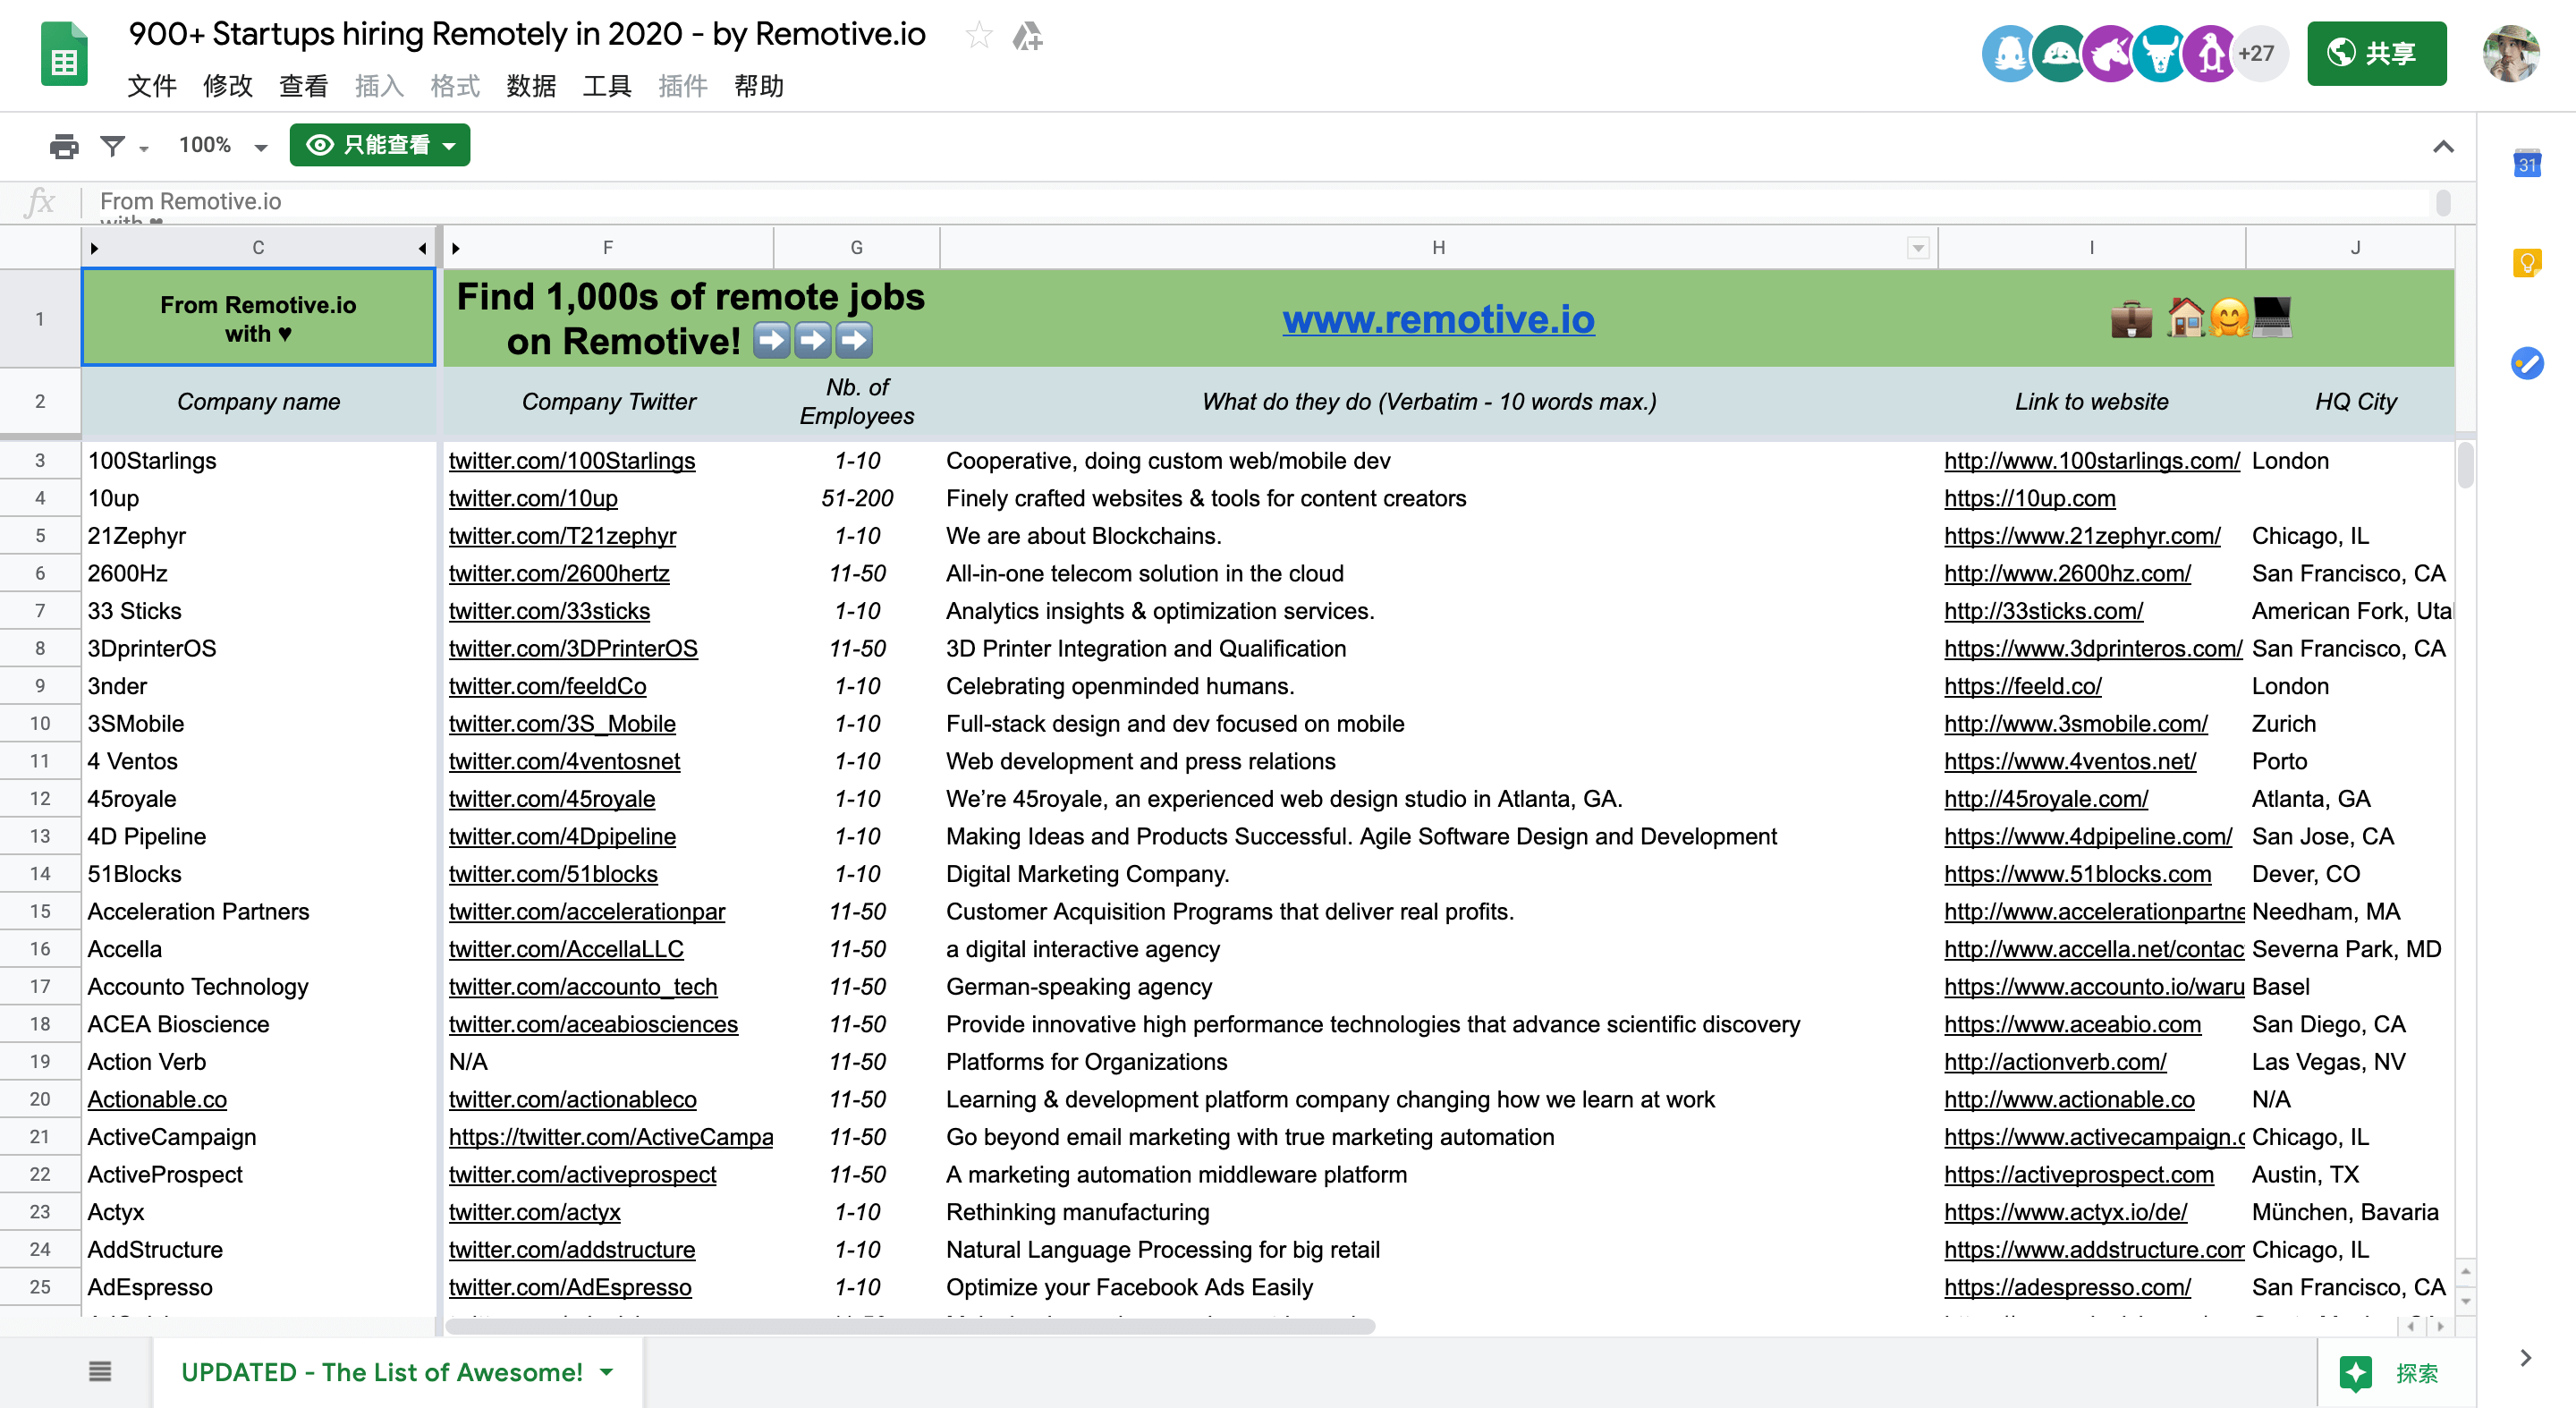Open the filter views dropdown arrow
Viewport: 2576px width, 1408px height.
click(x=144, y=148)
